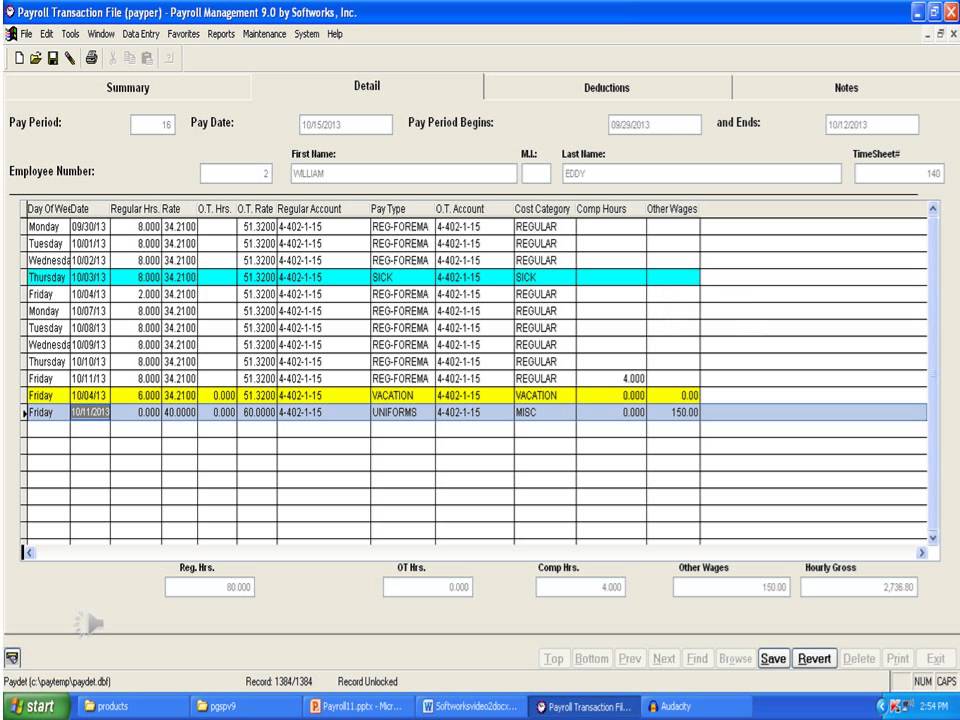The image size is (960, 720).
Task: Click the MISC cost category cell
Action: 545,413
